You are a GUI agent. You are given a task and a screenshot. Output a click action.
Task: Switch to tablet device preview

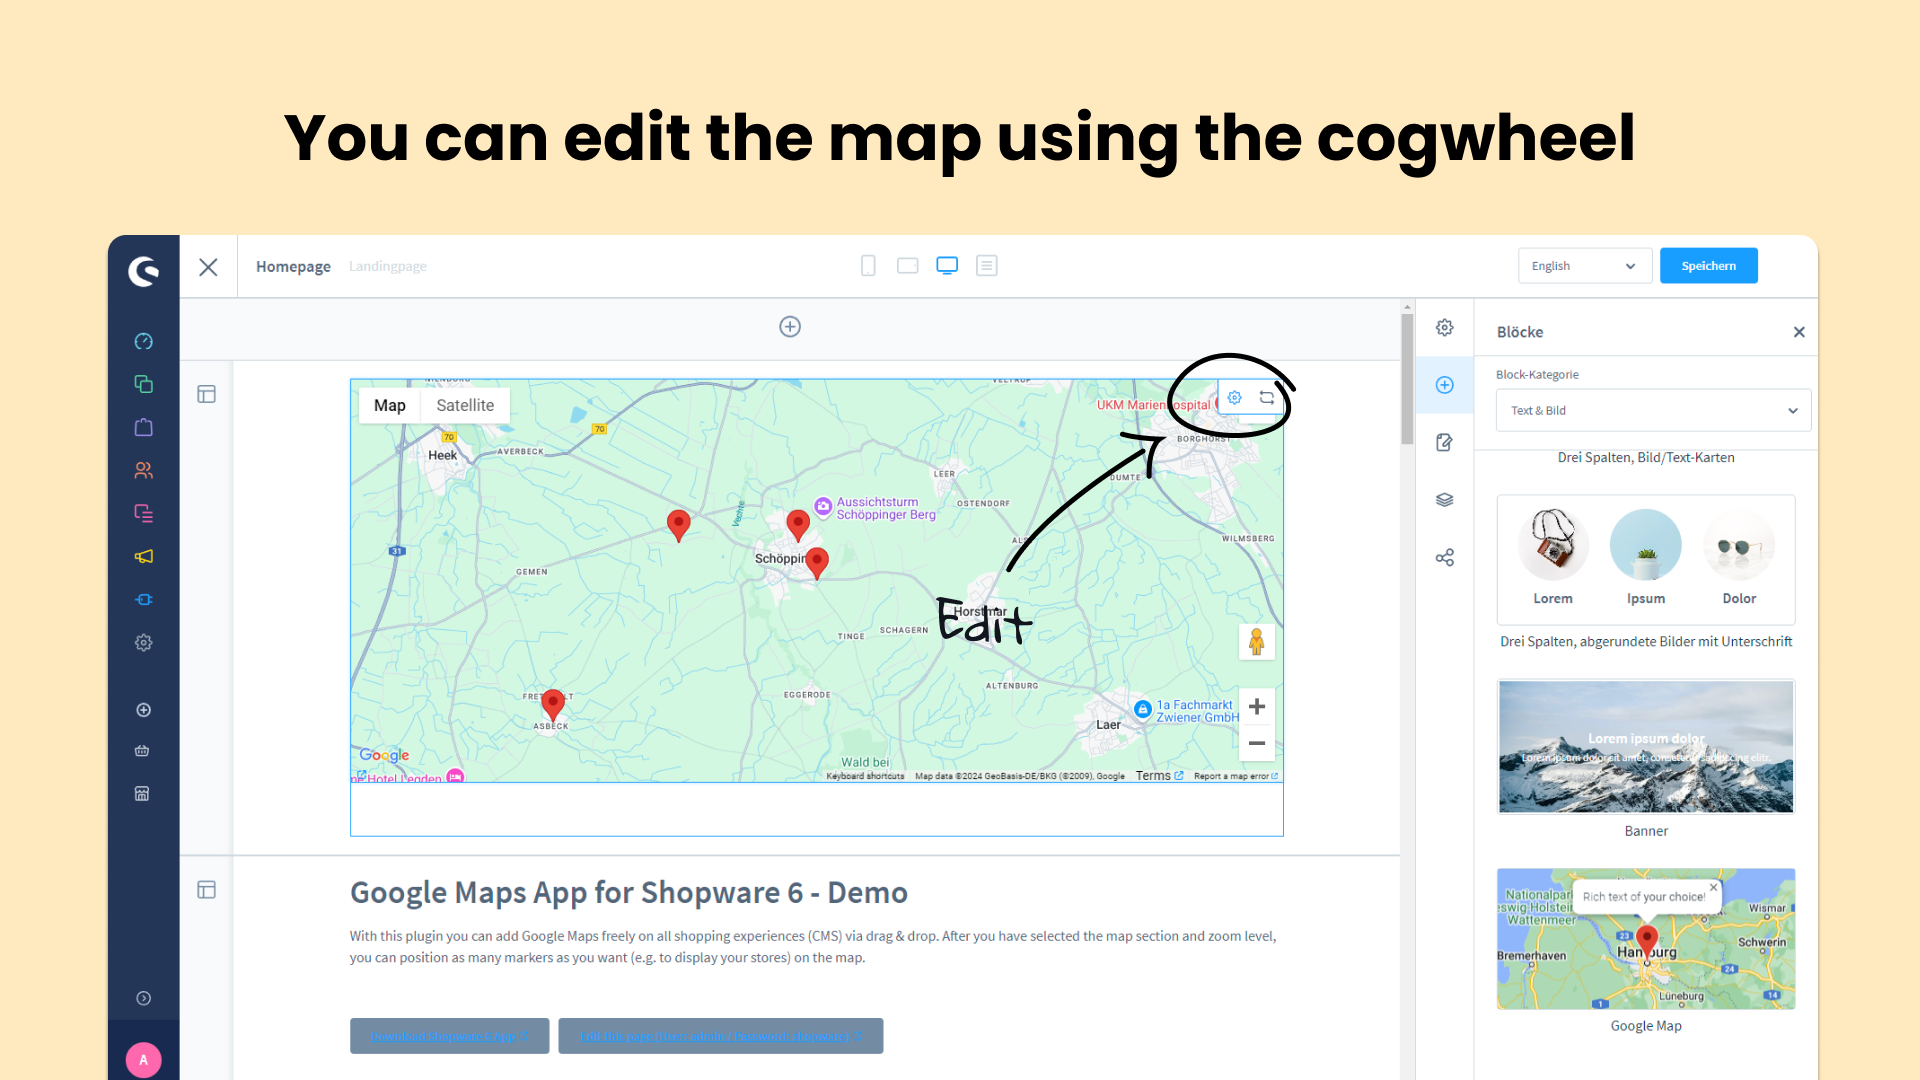pos(907,266)
